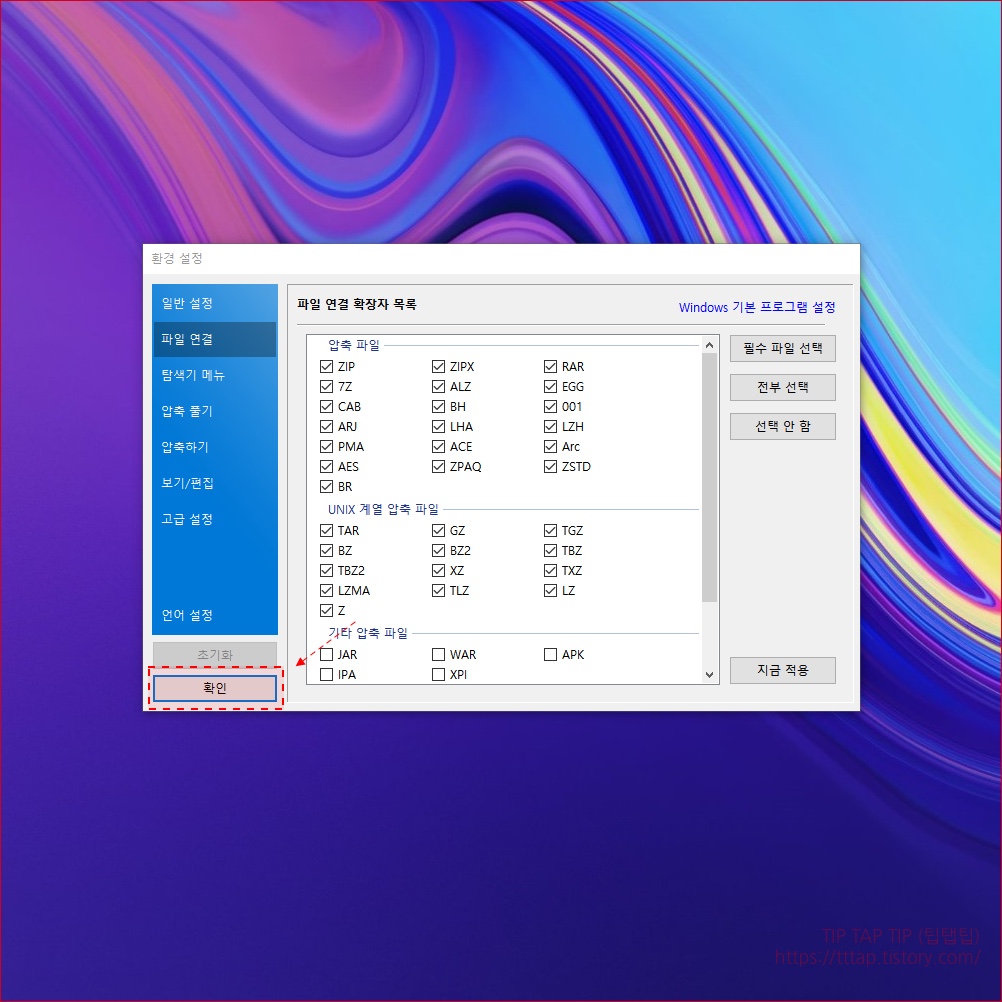Toggle the ACE checkbox

pyautogui.click(x=438, y=447)
